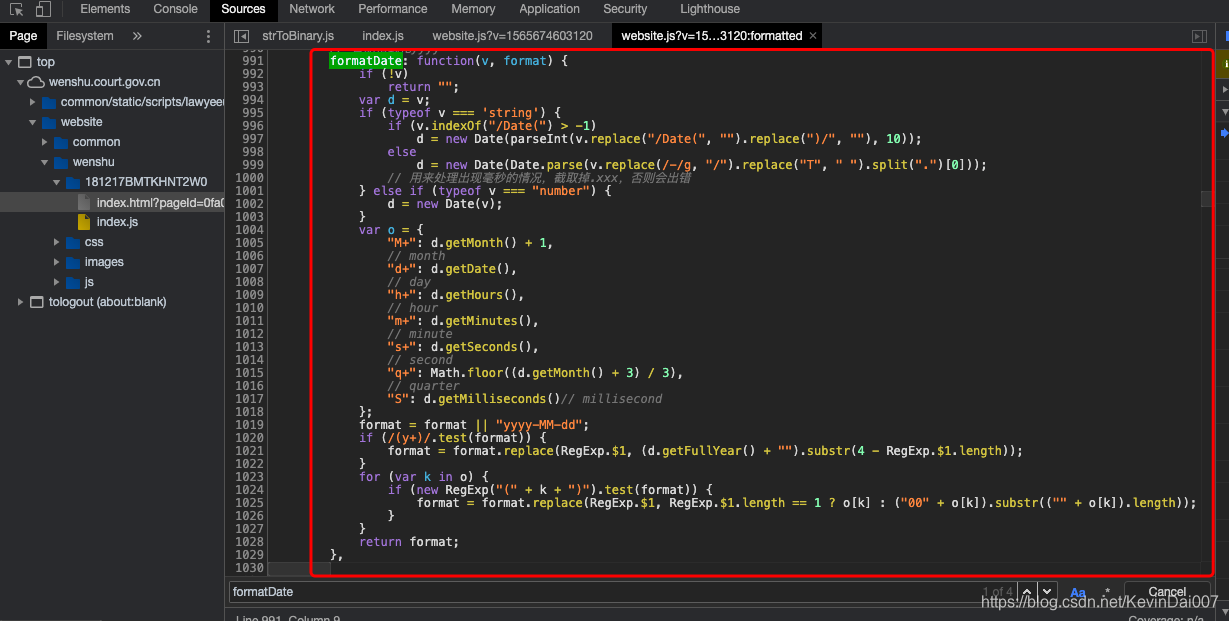Open the Memory panel tab
The image size is (1229, 621).
[x=473, y=9]
